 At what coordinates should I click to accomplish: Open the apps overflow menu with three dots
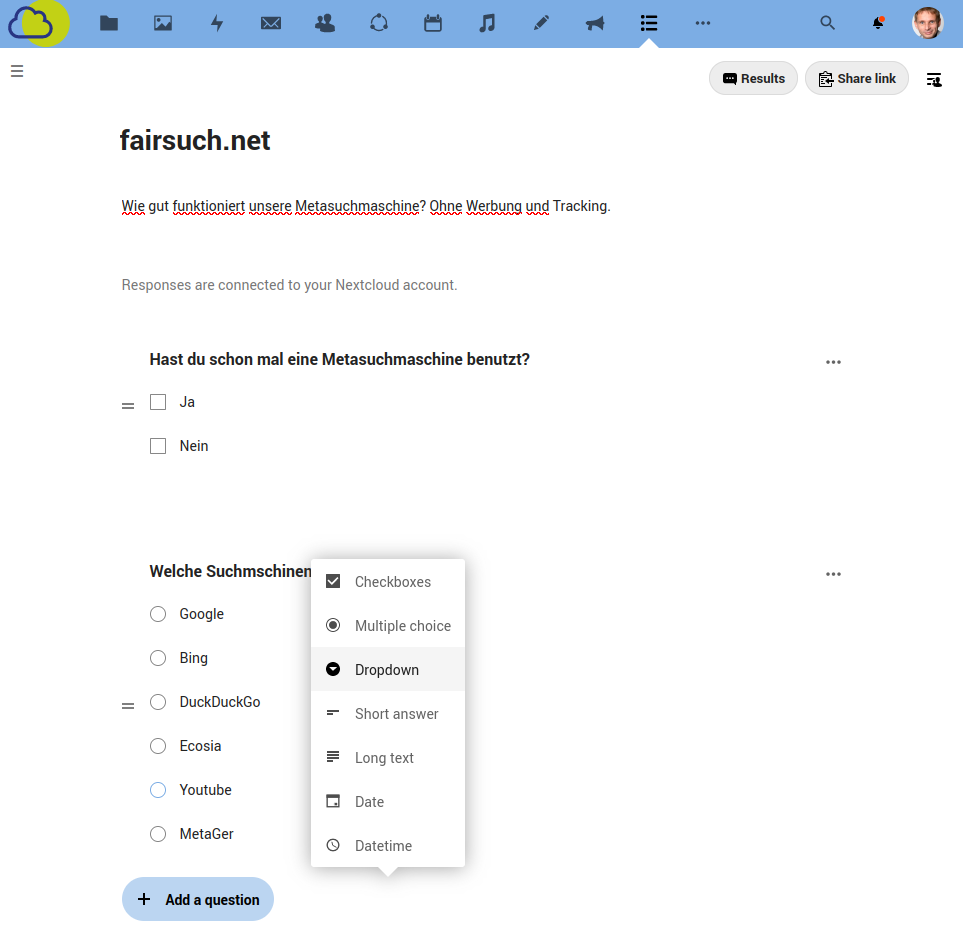[x=703, y=22]
